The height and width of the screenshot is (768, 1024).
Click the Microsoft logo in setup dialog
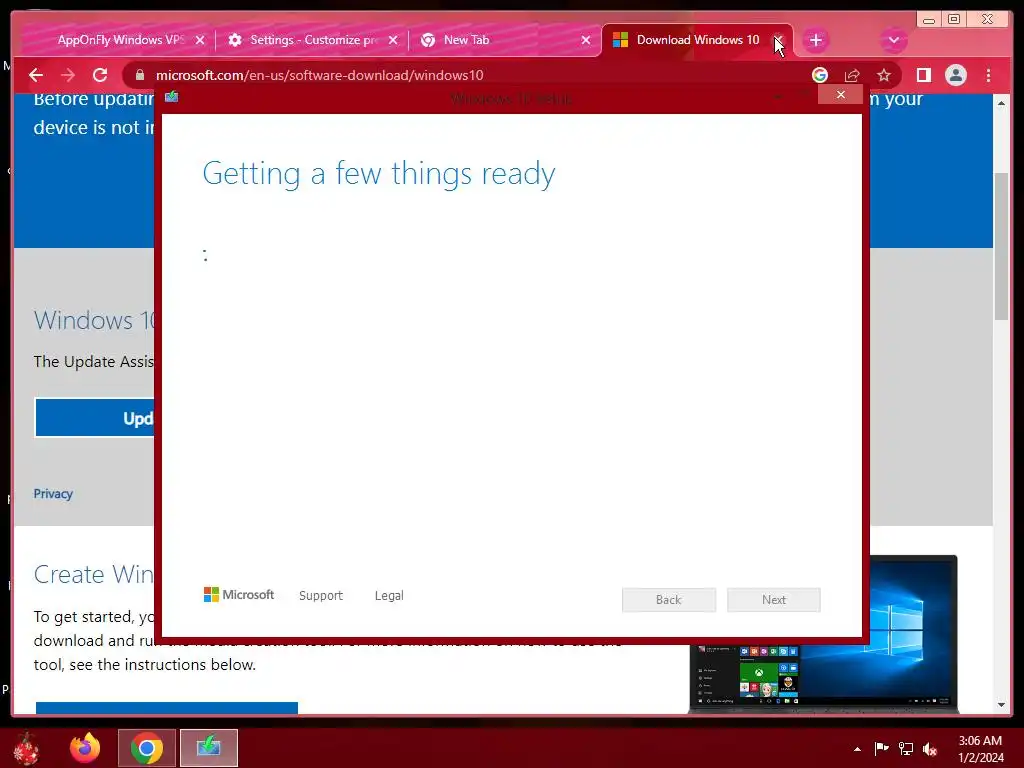[x=239, y=594]
